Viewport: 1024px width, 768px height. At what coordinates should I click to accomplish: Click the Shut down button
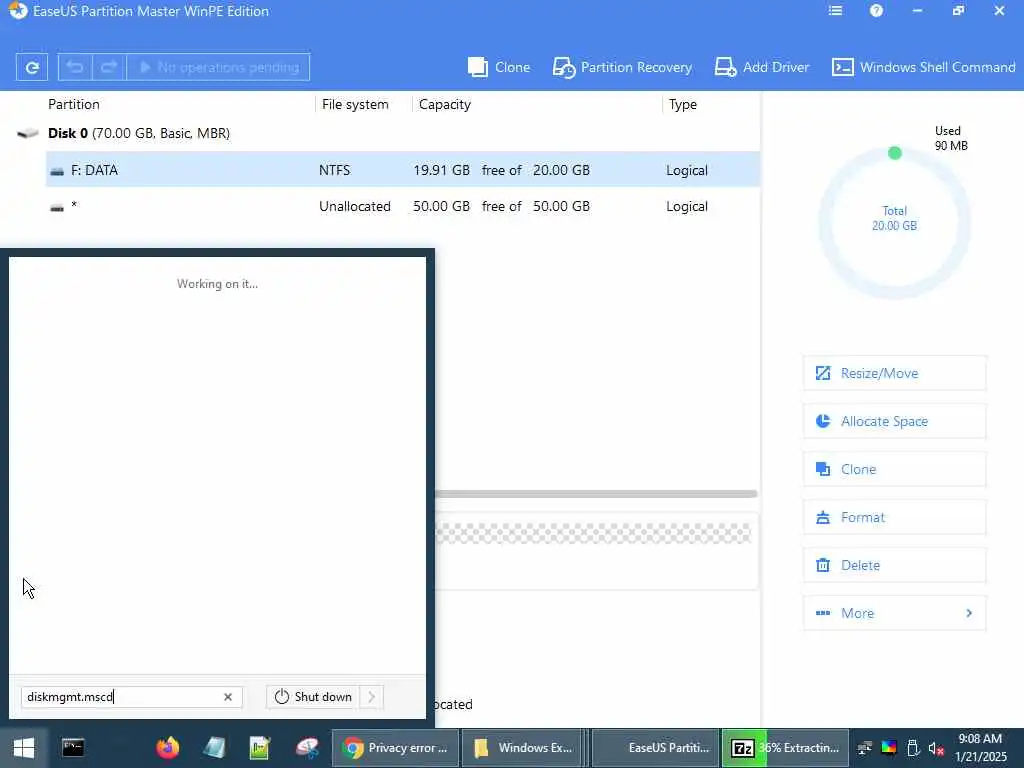[313, 697]
